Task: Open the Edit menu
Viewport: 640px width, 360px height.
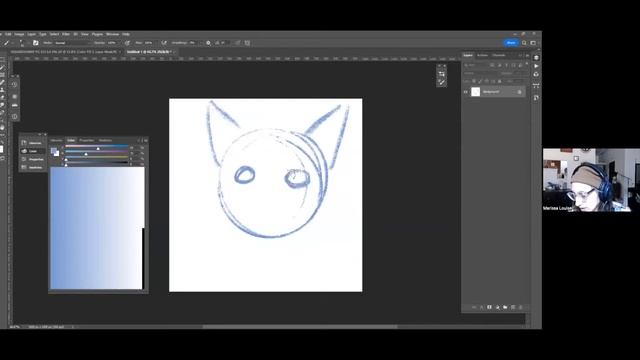Action: point(8,34)
